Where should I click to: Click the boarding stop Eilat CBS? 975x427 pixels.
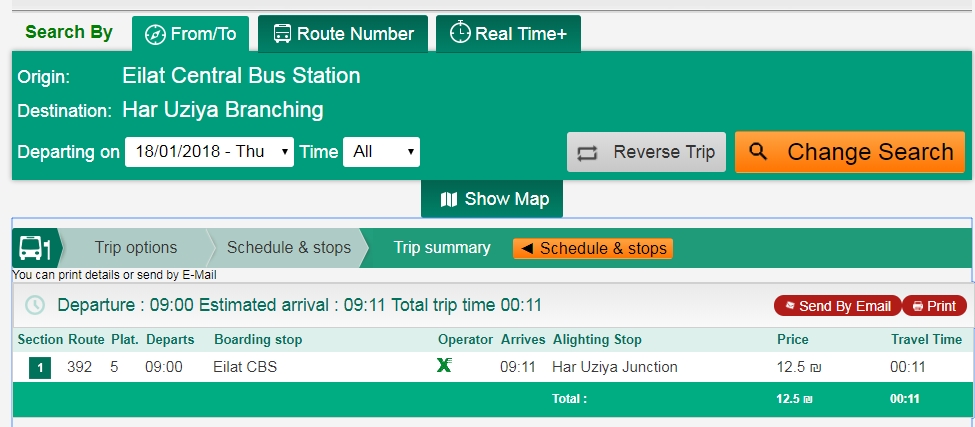point(245,367)
